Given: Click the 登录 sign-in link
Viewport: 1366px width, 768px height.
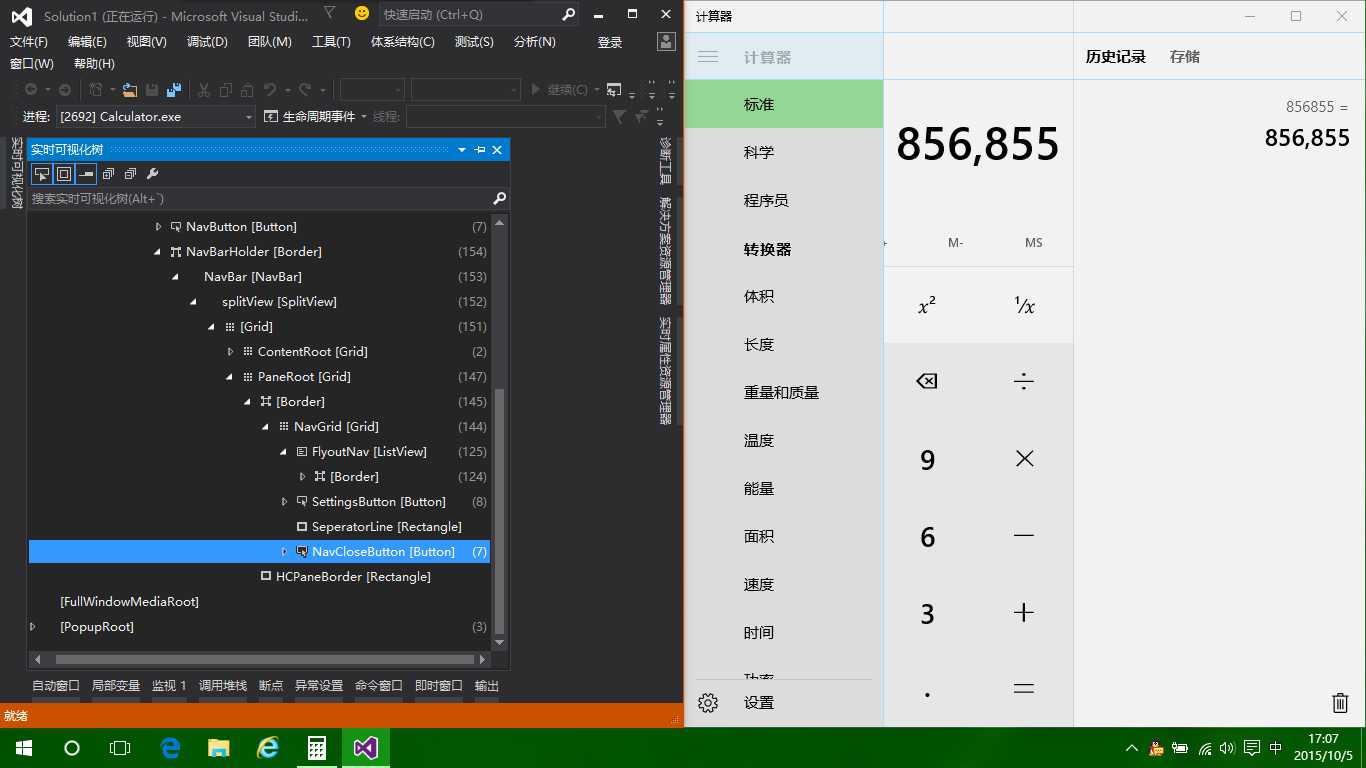Looking at the screenshot, I should [610, 42].
